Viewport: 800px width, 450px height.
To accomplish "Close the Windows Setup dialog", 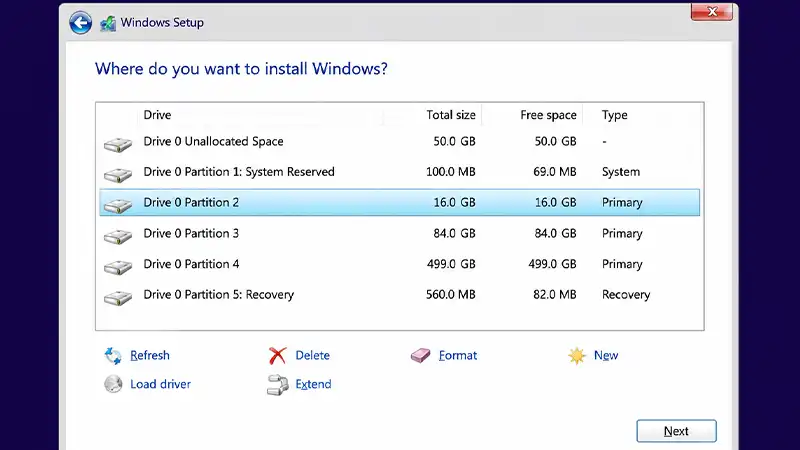I will [x=712, y=11].
